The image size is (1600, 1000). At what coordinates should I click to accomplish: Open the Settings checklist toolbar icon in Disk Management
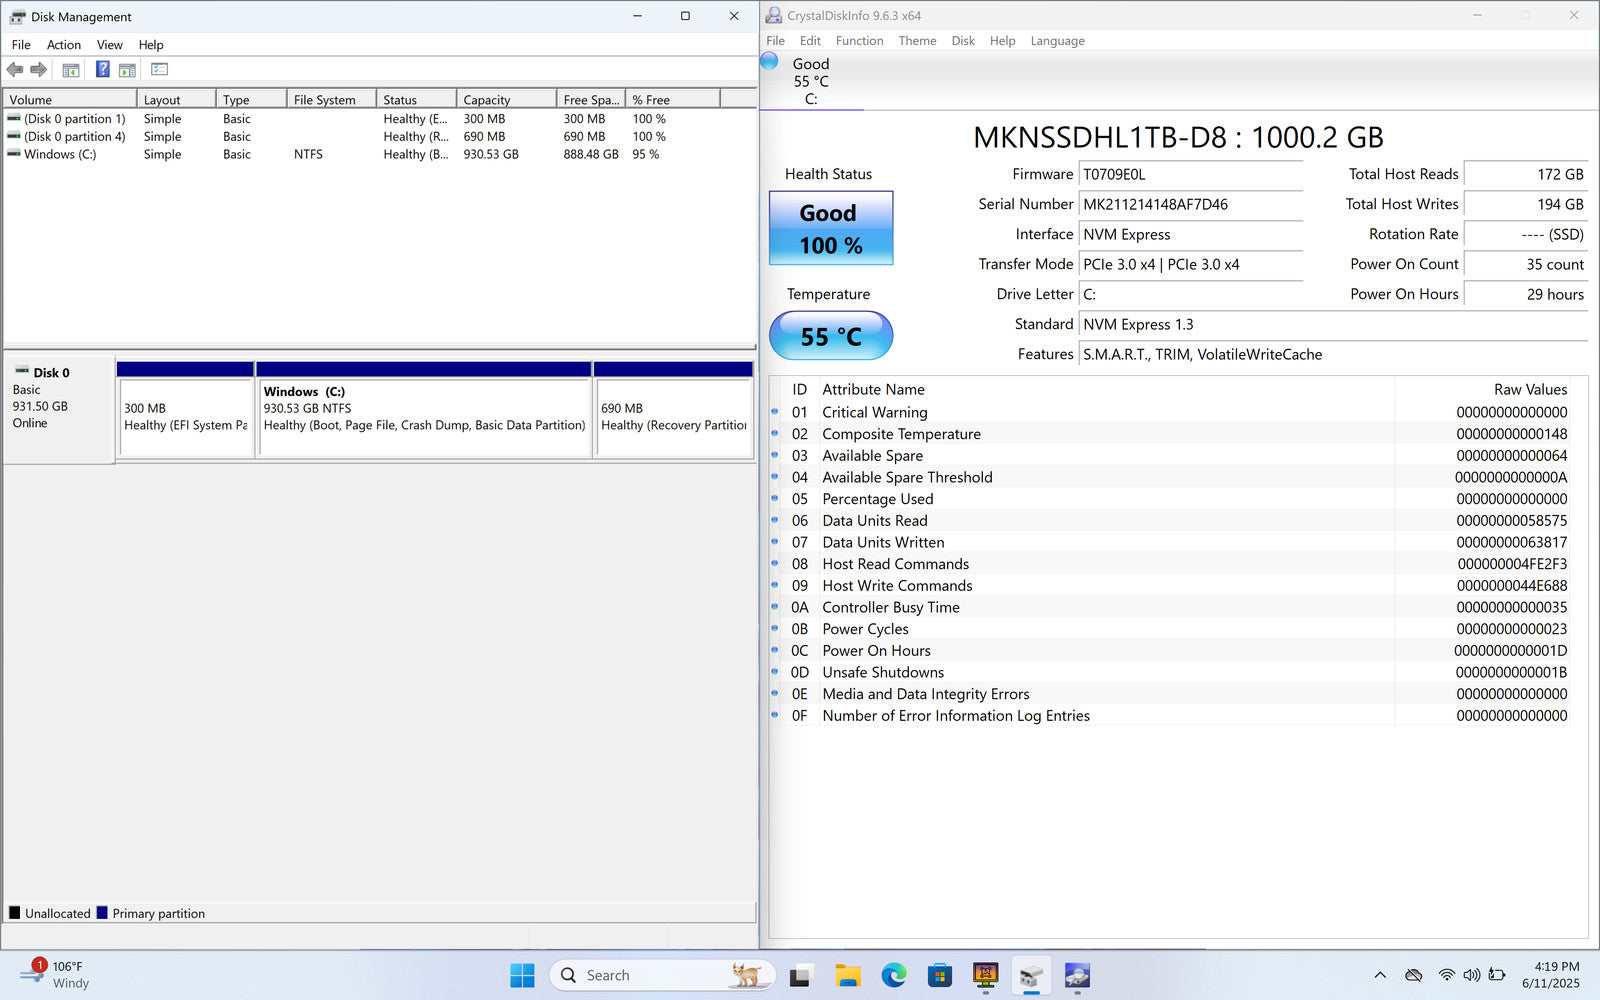coord(159,69)
